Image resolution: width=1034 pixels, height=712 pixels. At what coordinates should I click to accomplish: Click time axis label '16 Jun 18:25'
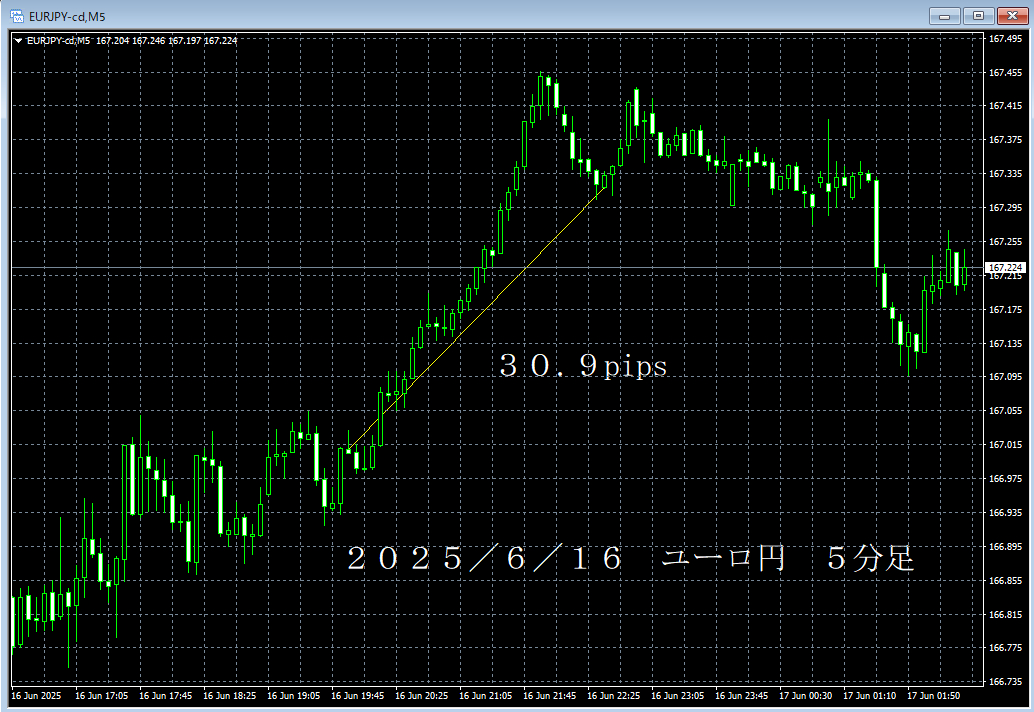[x=229, y=696]
